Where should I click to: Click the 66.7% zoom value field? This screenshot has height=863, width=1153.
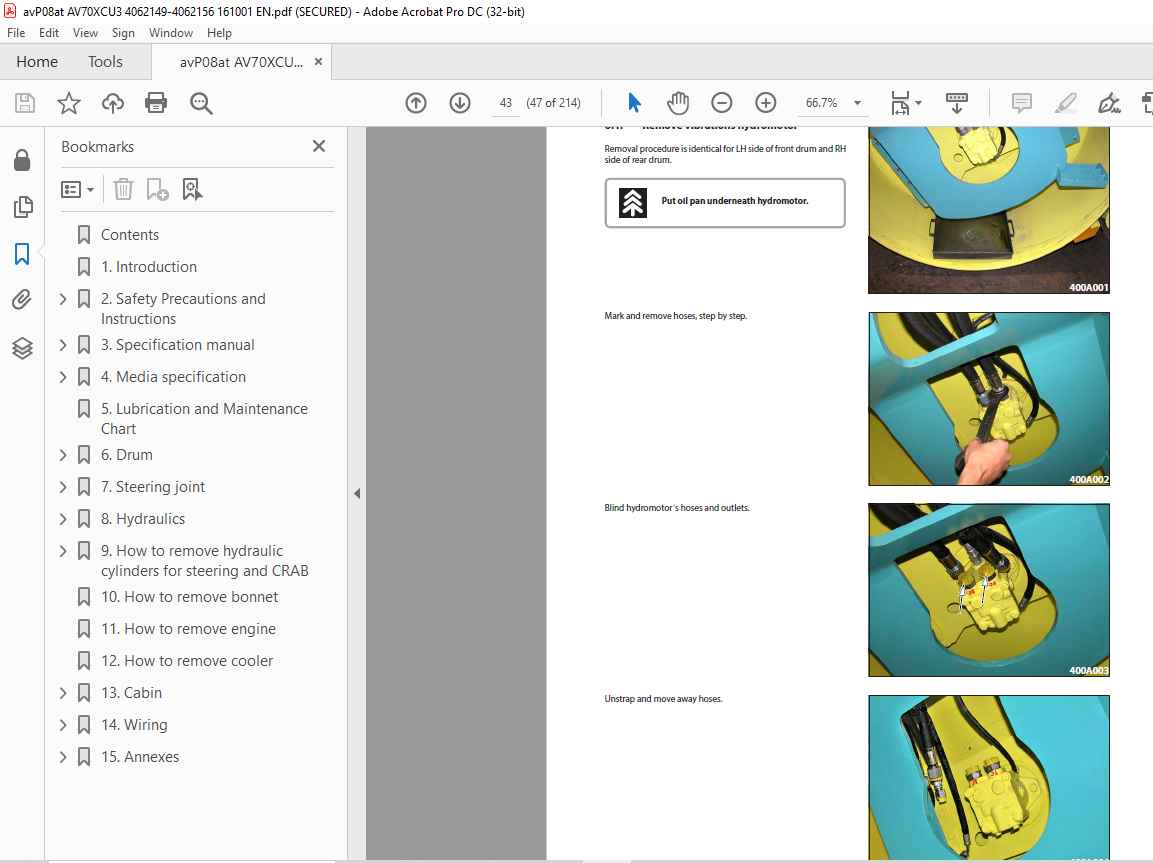click(x=821, y=103)
